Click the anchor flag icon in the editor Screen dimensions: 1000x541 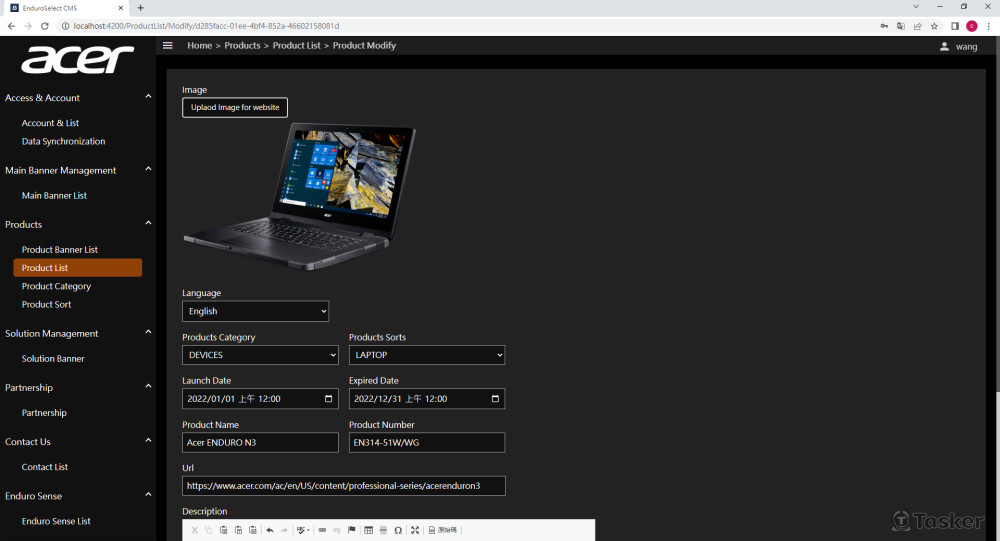coord(351,530)
